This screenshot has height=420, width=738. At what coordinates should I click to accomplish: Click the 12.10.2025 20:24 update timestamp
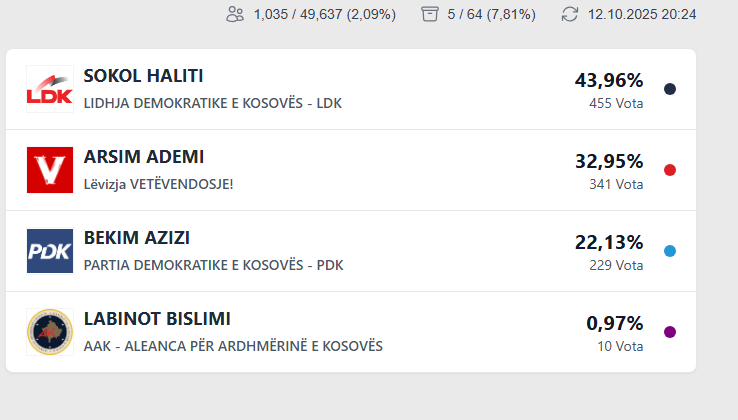(642, 14)
